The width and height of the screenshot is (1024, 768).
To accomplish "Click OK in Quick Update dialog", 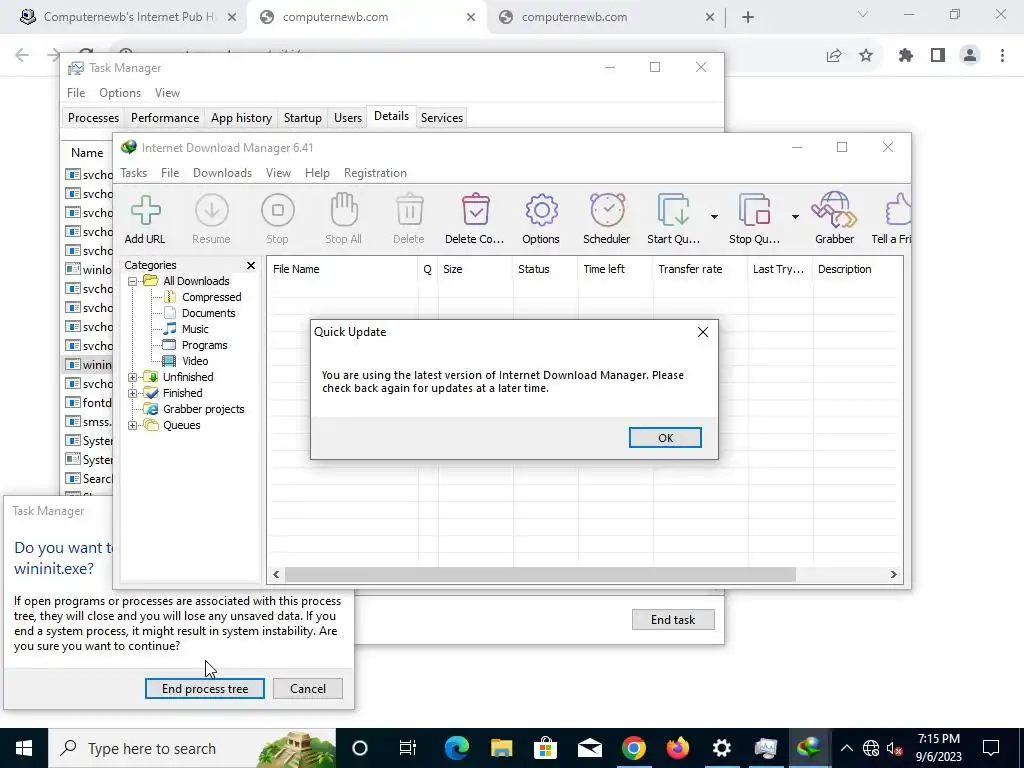I will (x=665, y=438).
